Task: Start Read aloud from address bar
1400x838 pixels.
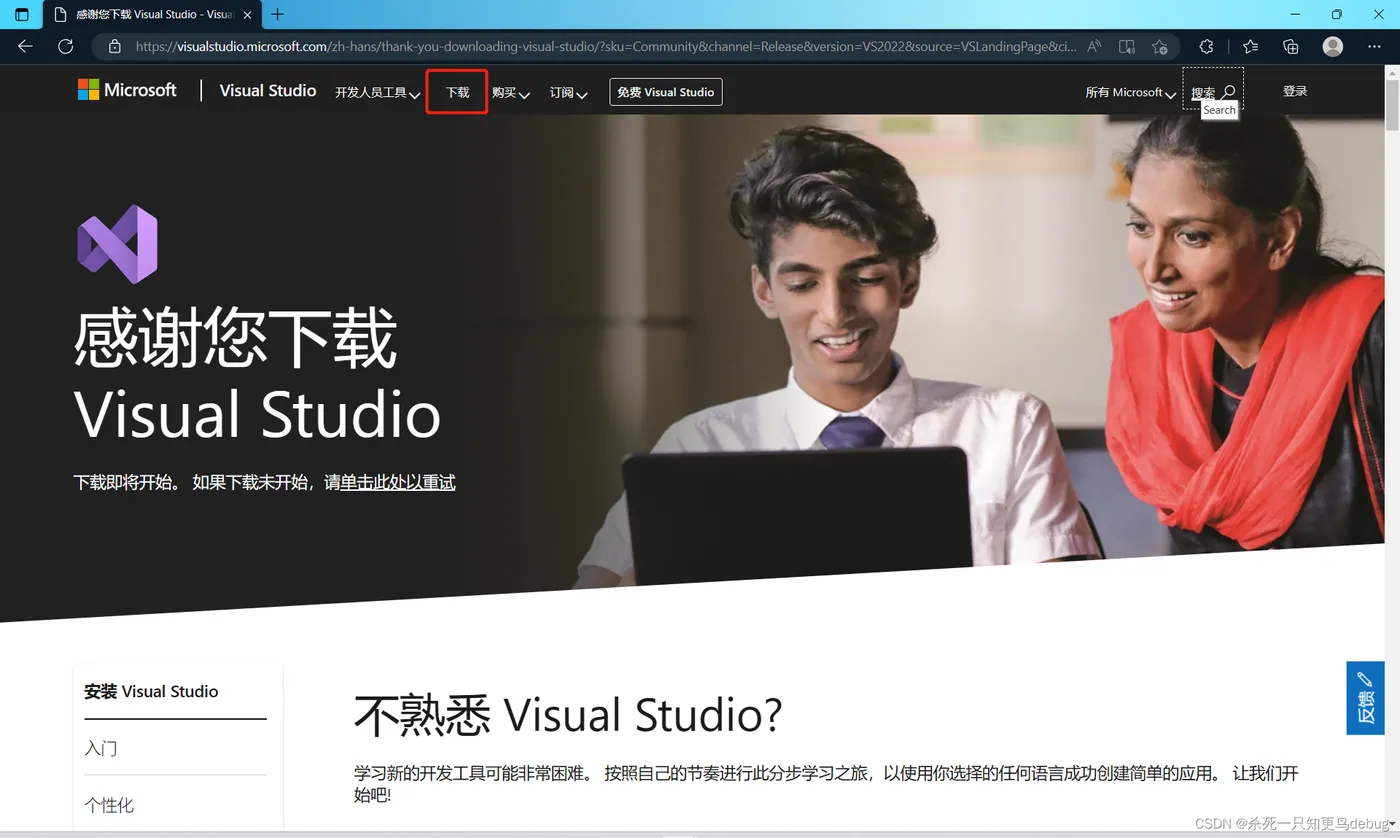Action: pyautogui.click(x=1094, y=46)
